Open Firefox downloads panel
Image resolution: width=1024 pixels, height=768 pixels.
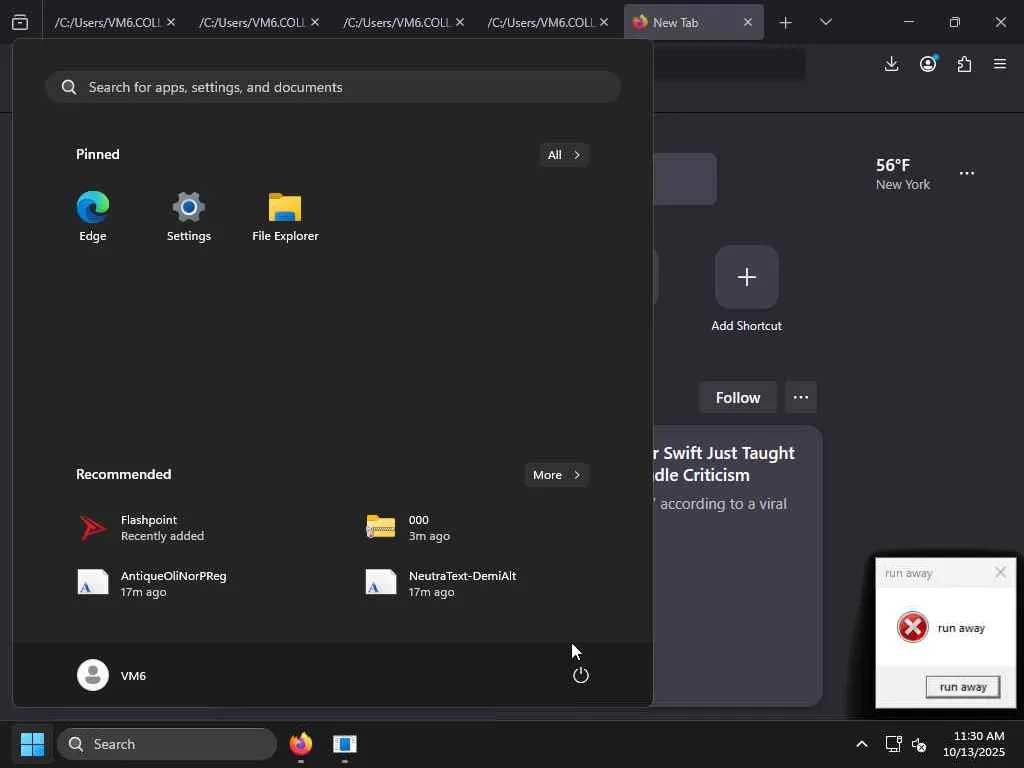(891, 64)
